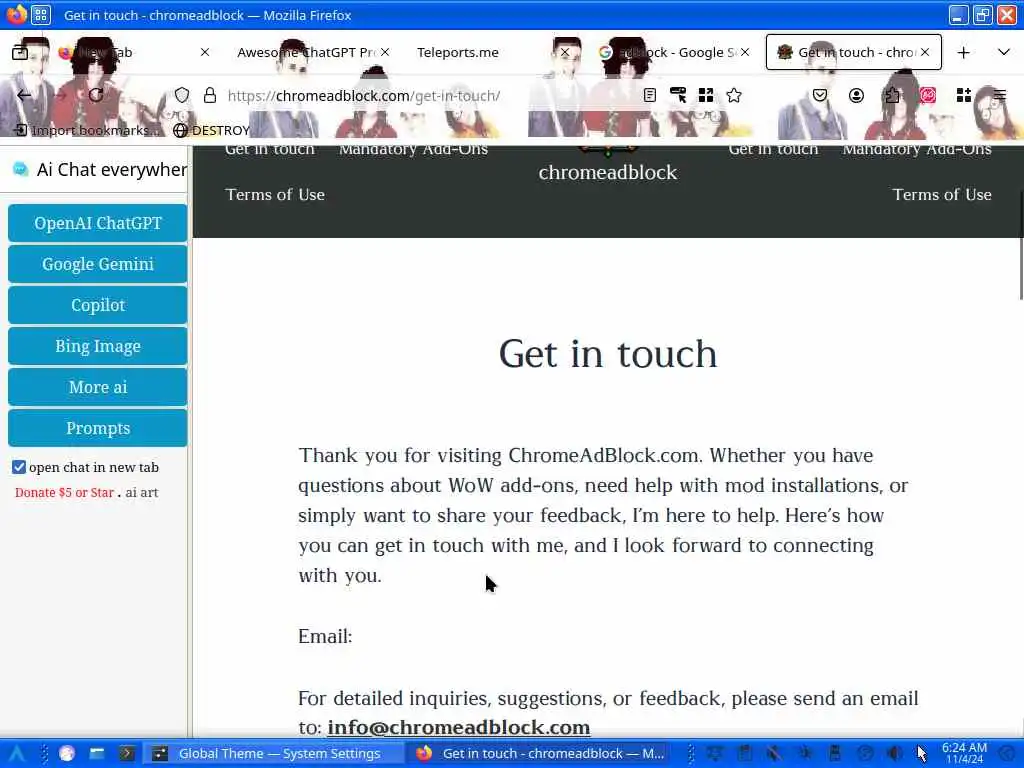Click the OpenAI ChatGPT button
This screenshot has height=768, width=1024.
coord(98,223)
